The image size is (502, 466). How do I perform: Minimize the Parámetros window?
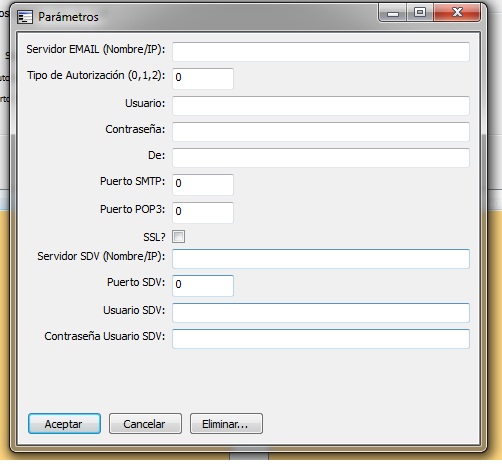coord(392,13)
